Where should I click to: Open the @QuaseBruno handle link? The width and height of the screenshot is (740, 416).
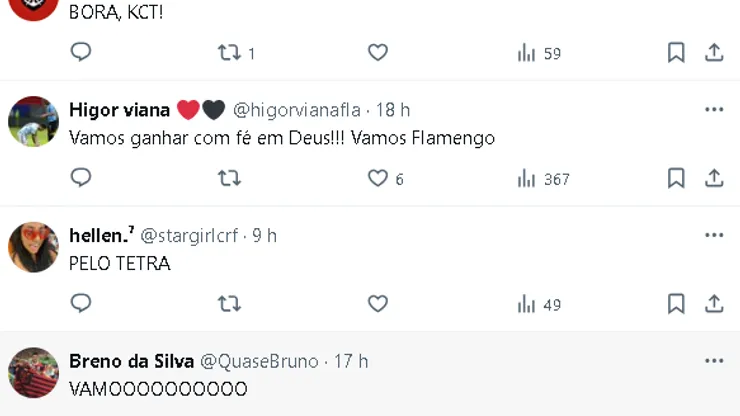pos(259,361)
